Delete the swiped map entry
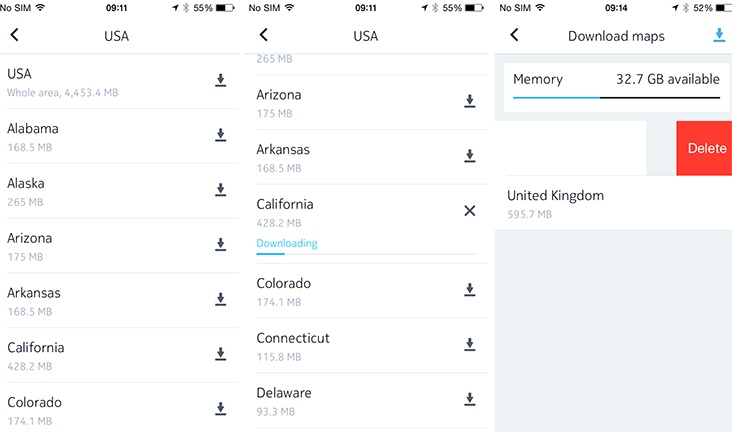 pos(704,148)
